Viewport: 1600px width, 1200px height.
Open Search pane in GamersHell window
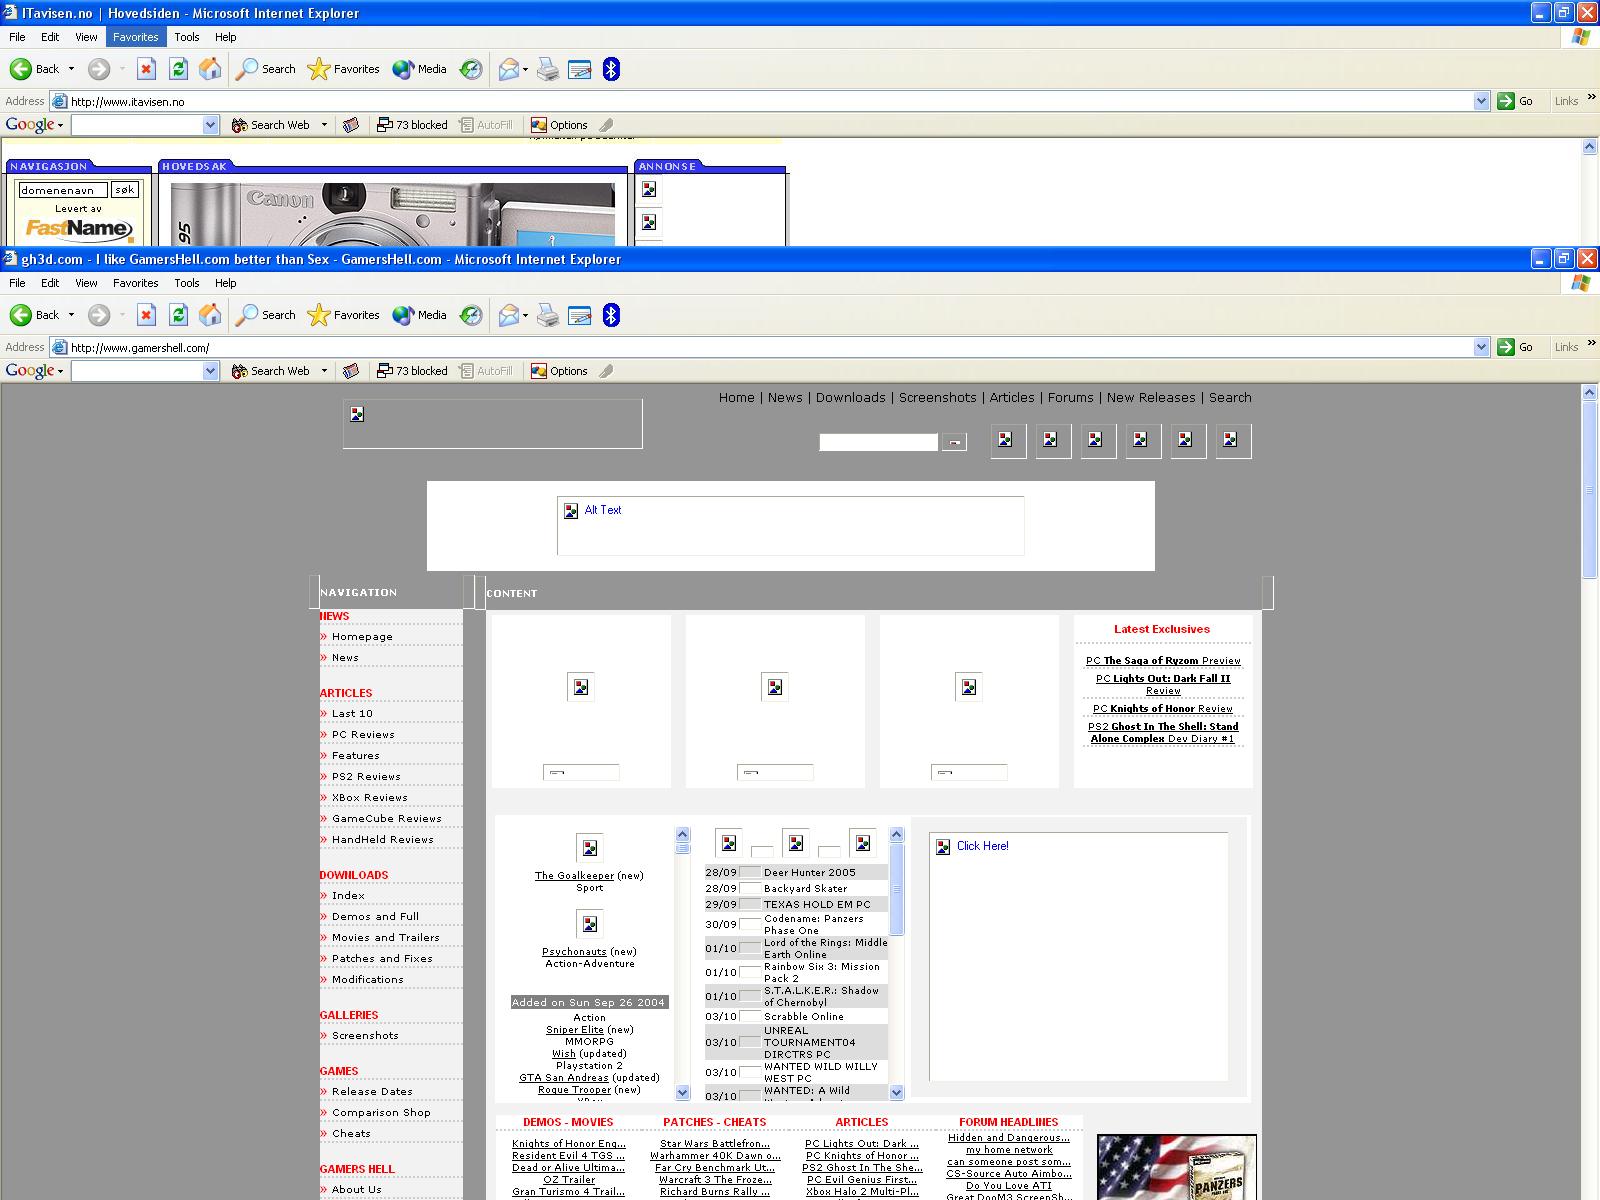pyautogui.click(x=266, y=315)
